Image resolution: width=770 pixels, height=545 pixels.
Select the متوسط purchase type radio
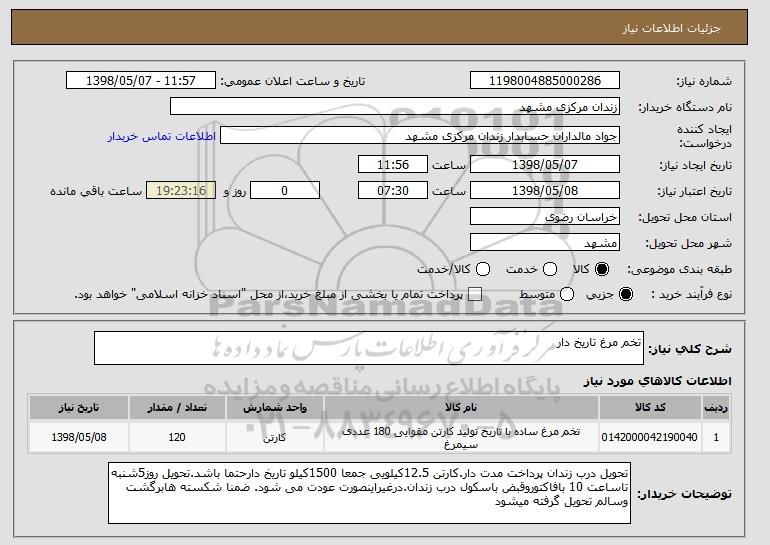[x=567, y=295]
